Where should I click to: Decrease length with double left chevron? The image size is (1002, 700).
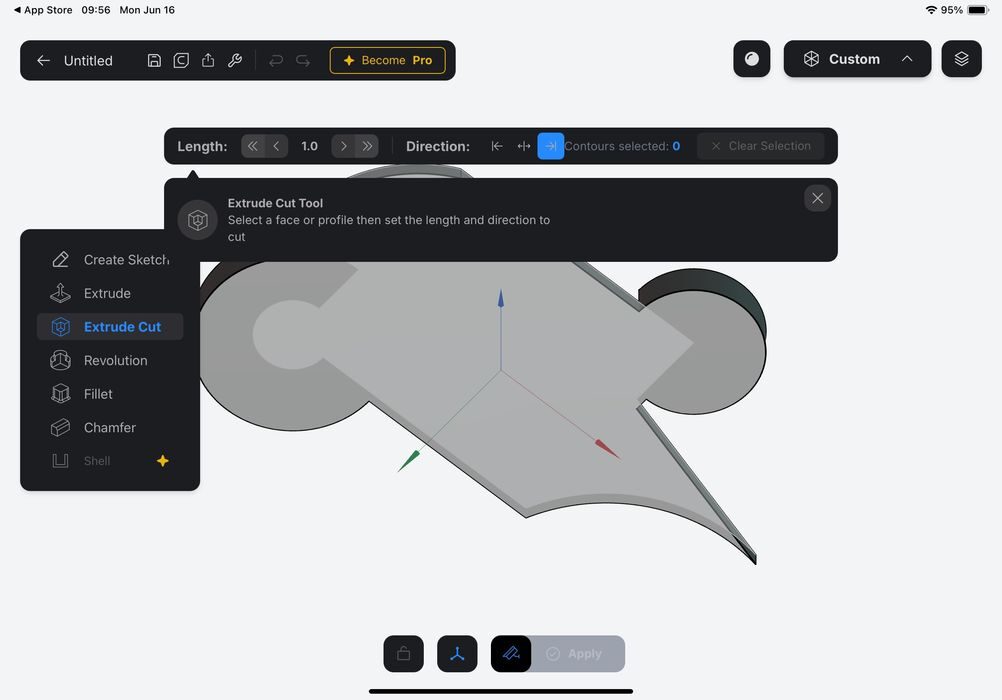coord(253,146)
